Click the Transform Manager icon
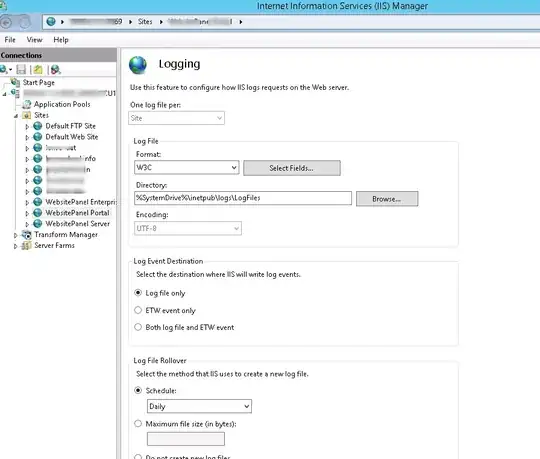The height and width of the screenshot is (459, 540). point(27,235)
